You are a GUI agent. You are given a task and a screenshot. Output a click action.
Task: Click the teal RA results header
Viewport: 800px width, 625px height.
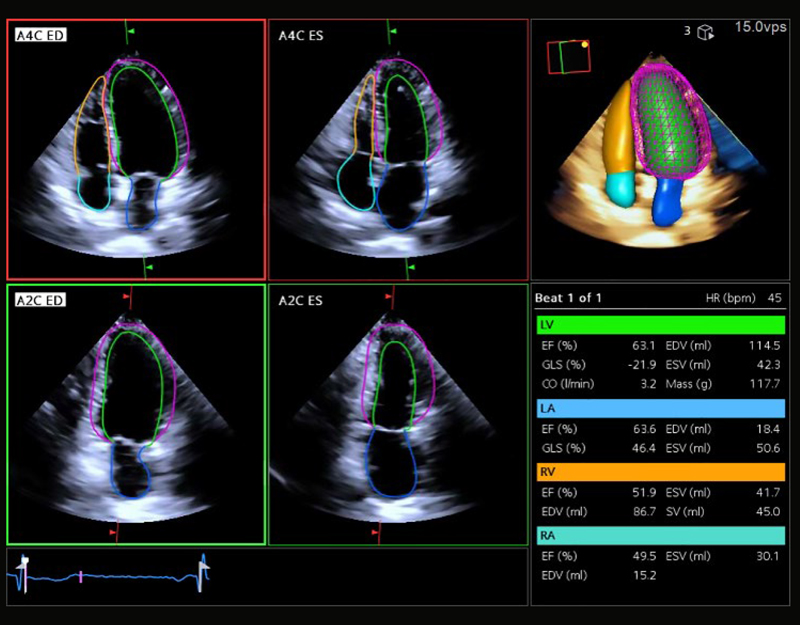pos(660,536)
